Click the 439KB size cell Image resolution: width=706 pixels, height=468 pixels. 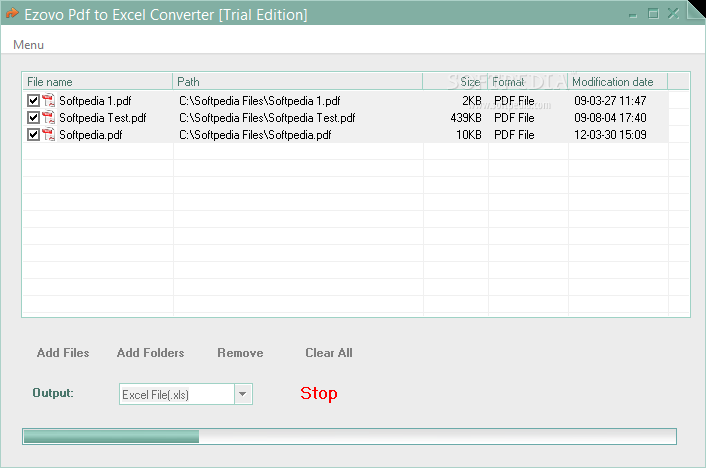click(x=466, y=118)
